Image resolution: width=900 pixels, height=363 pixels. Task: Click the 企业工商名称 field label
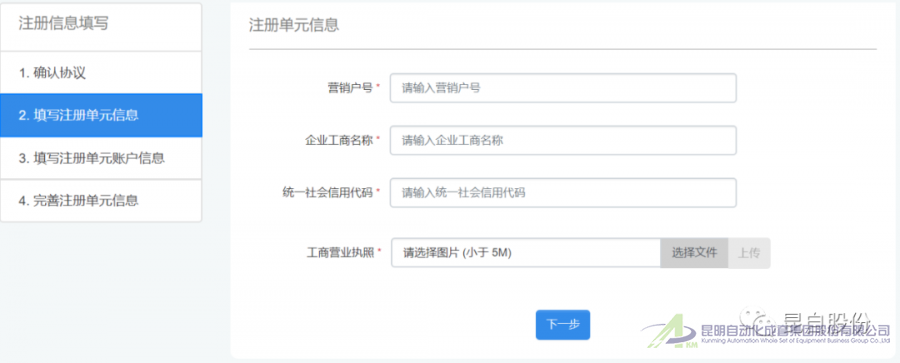[x=339, y=140]
